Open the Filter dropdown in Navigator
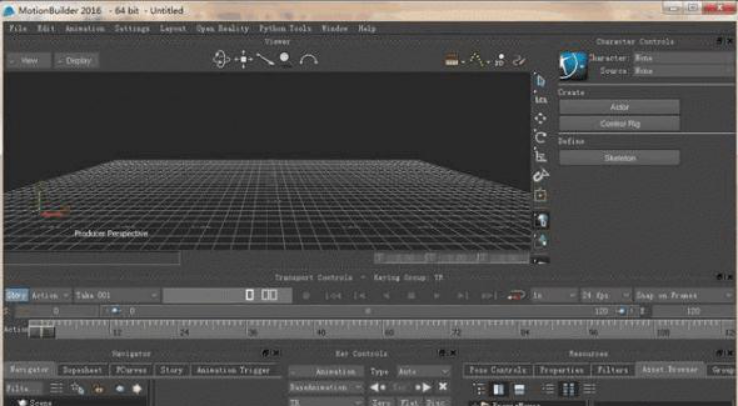This screenshot has width=738, height=406. pyautogui.click(x=24, y=388)
